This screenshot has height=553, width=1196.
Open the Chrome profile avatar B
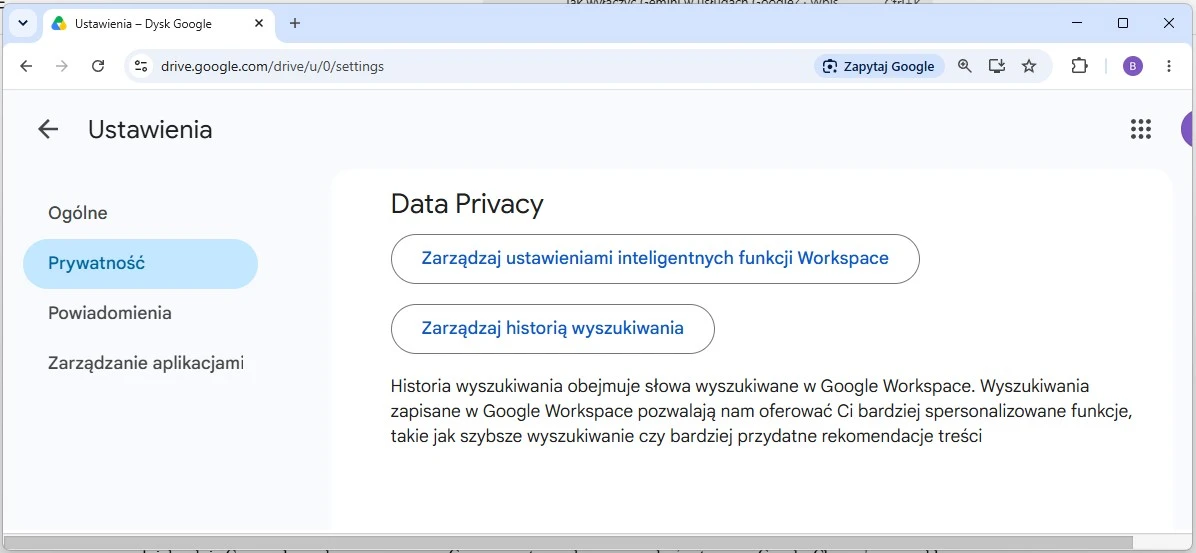click(1133, 66)
